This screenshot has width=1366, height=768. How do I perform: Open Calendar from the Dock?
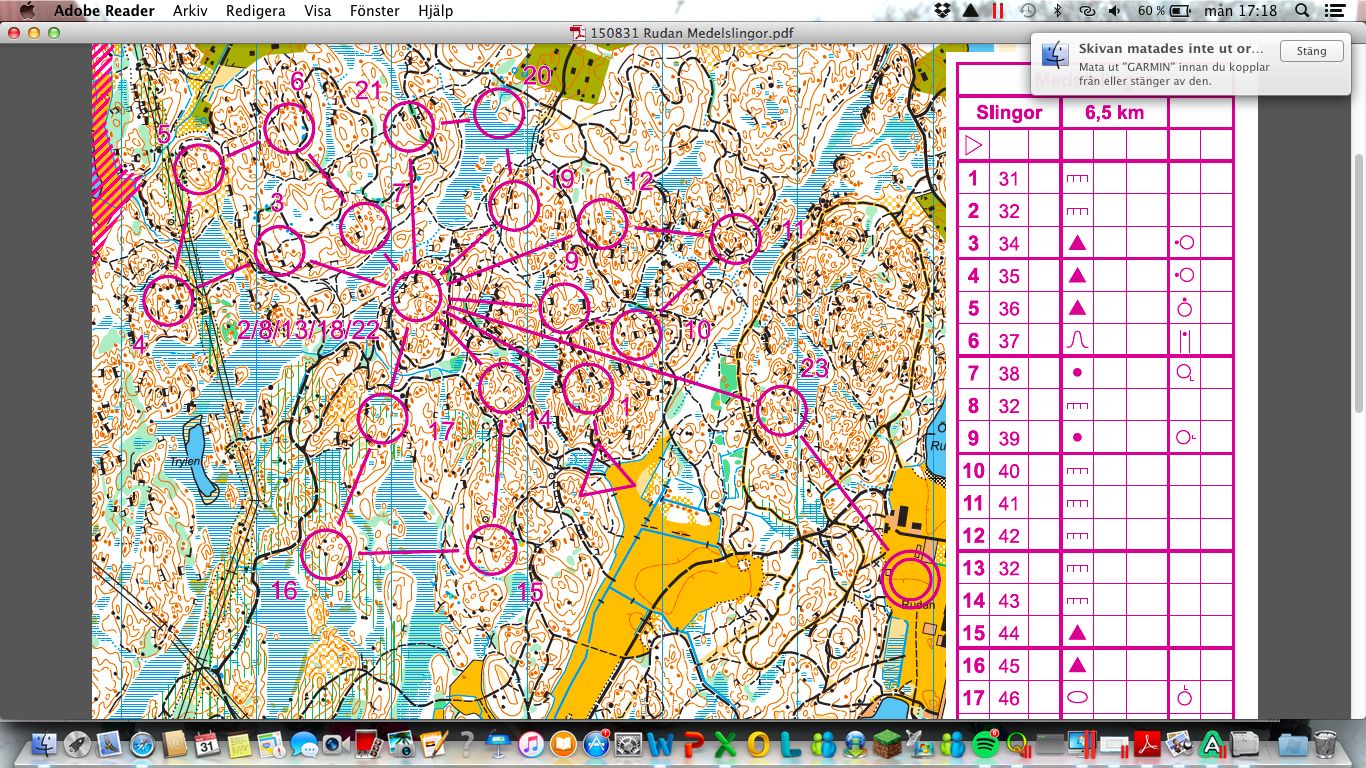[x=207, y=744]
